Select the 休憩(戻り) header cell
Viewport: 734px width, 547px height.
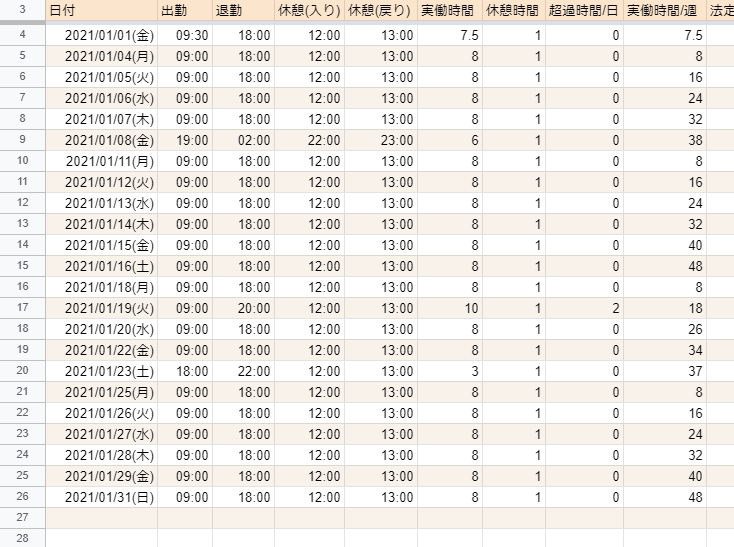(x=381, y=10)
